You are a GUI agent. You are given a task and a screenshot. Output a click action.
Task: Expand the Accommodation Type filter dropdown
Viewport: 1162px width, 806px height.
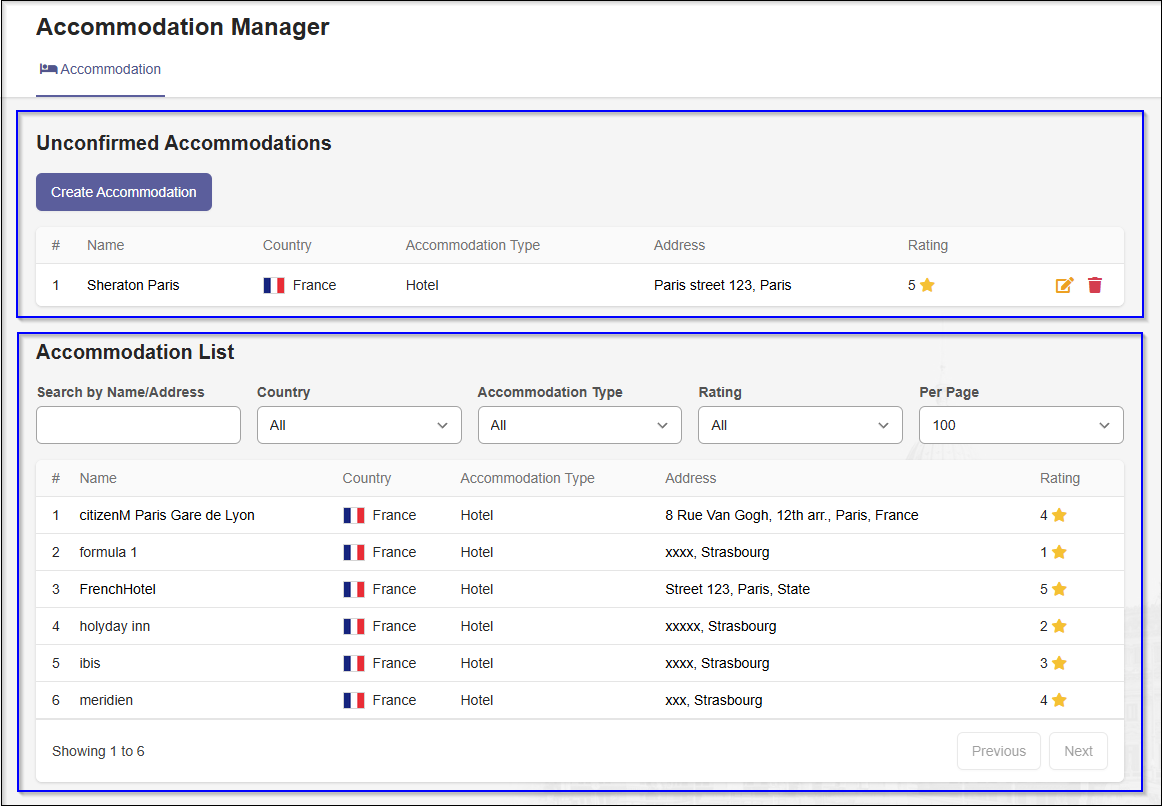tap(579, 425)
